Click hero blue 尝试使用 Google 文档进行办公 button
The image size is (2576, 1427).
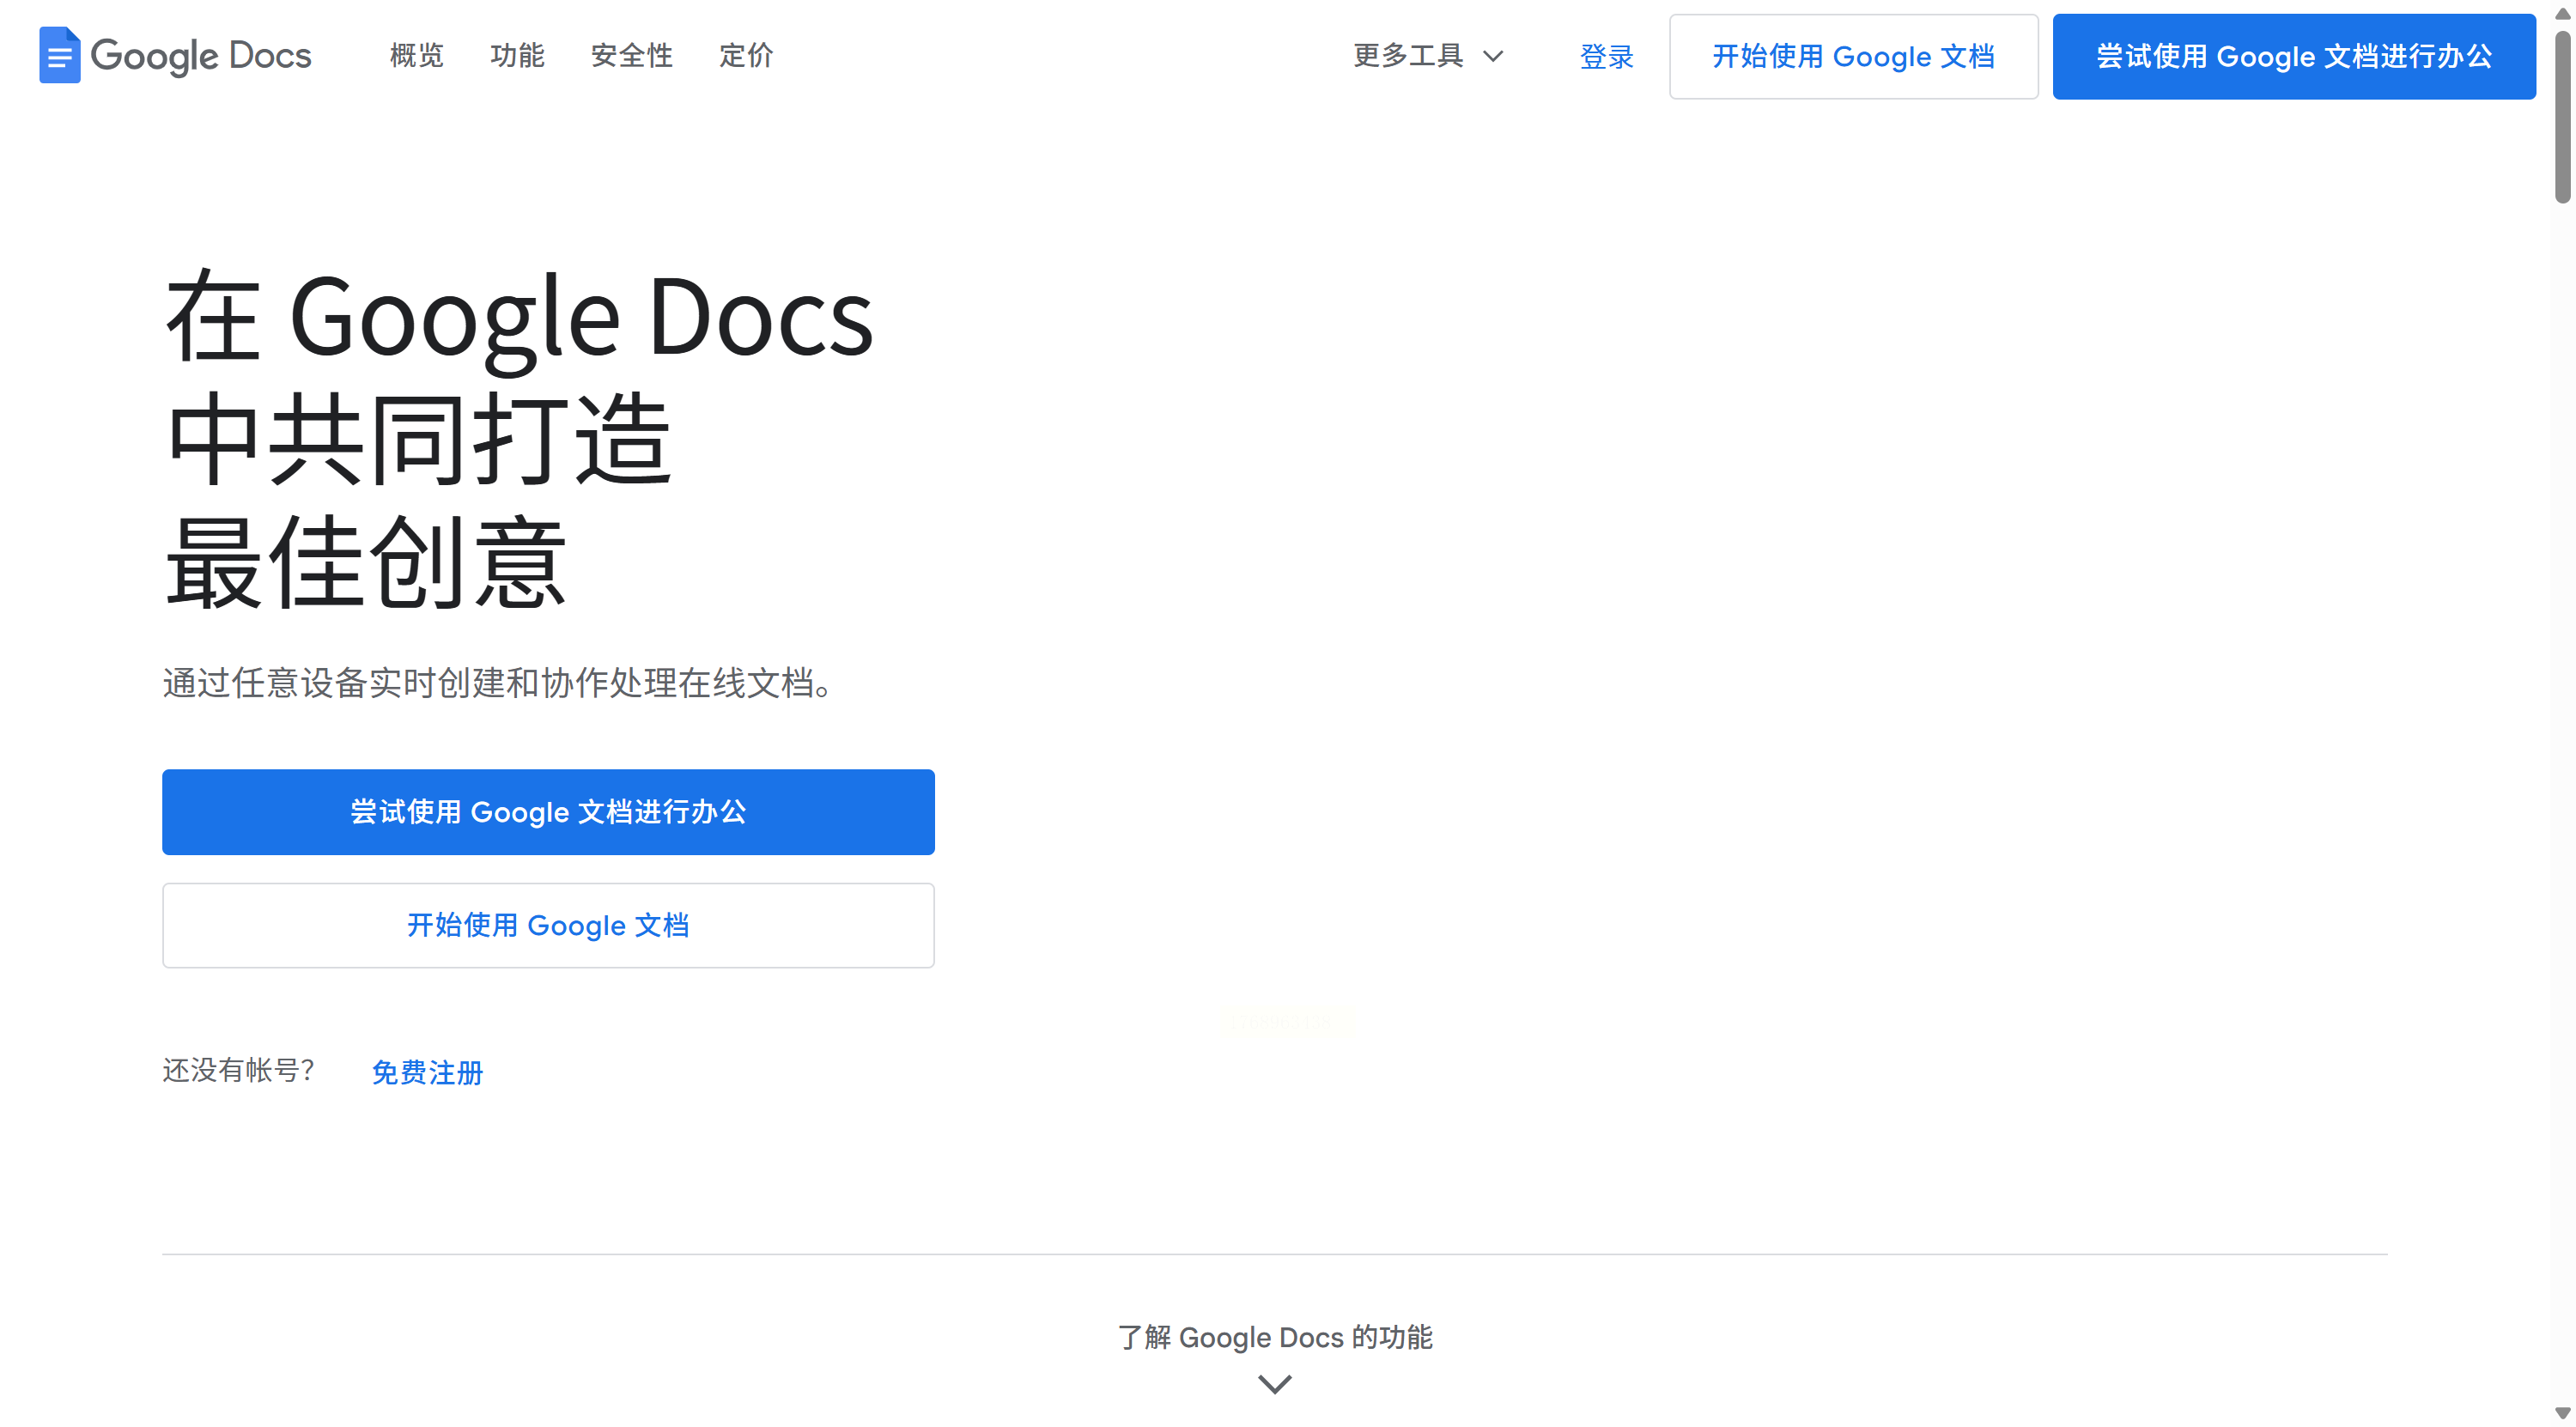[548, 812]
